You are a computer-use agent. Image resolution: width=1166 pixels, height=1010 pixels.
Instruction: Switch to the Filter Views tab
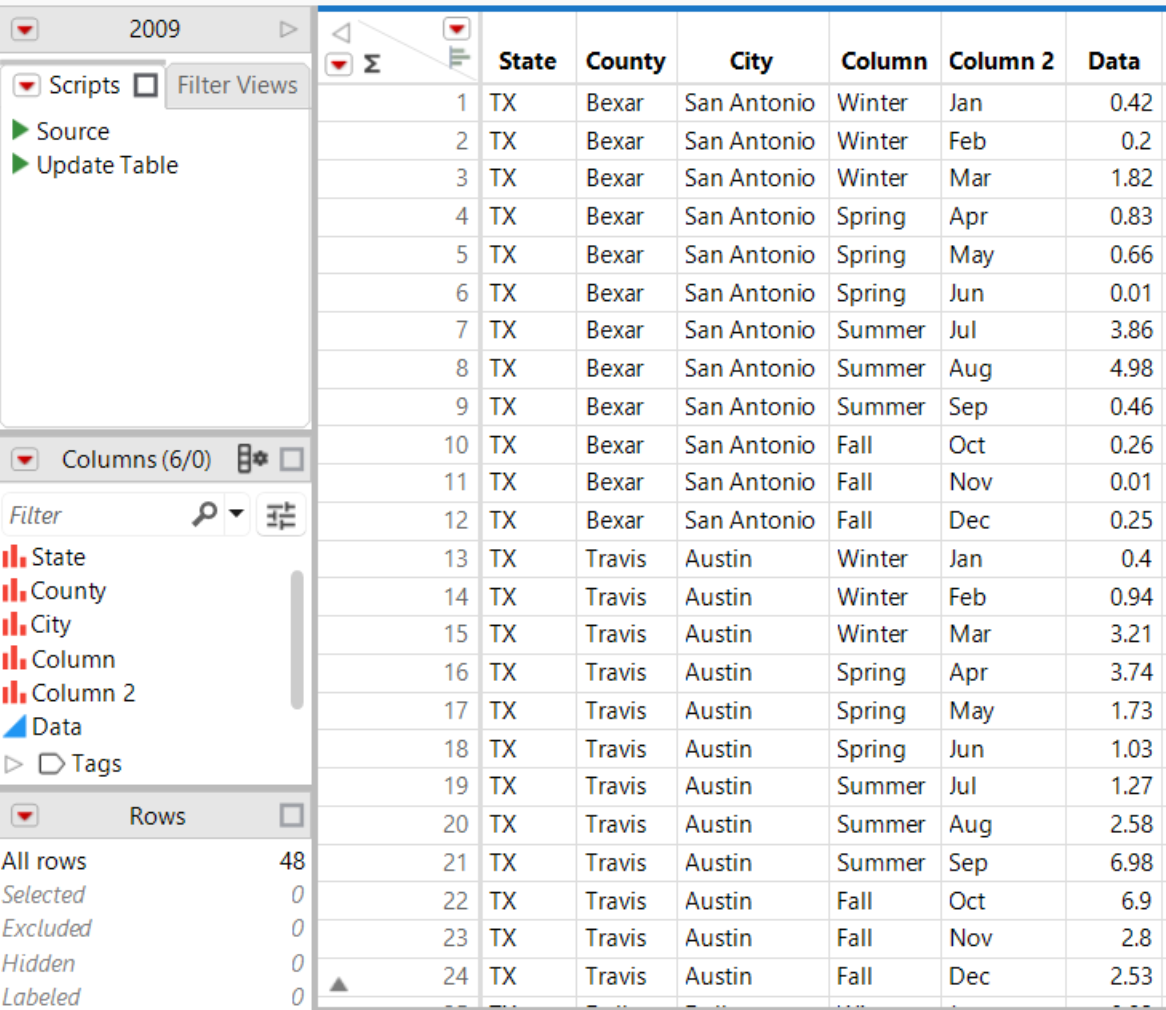pyautogui.click(x=236, y=85)
